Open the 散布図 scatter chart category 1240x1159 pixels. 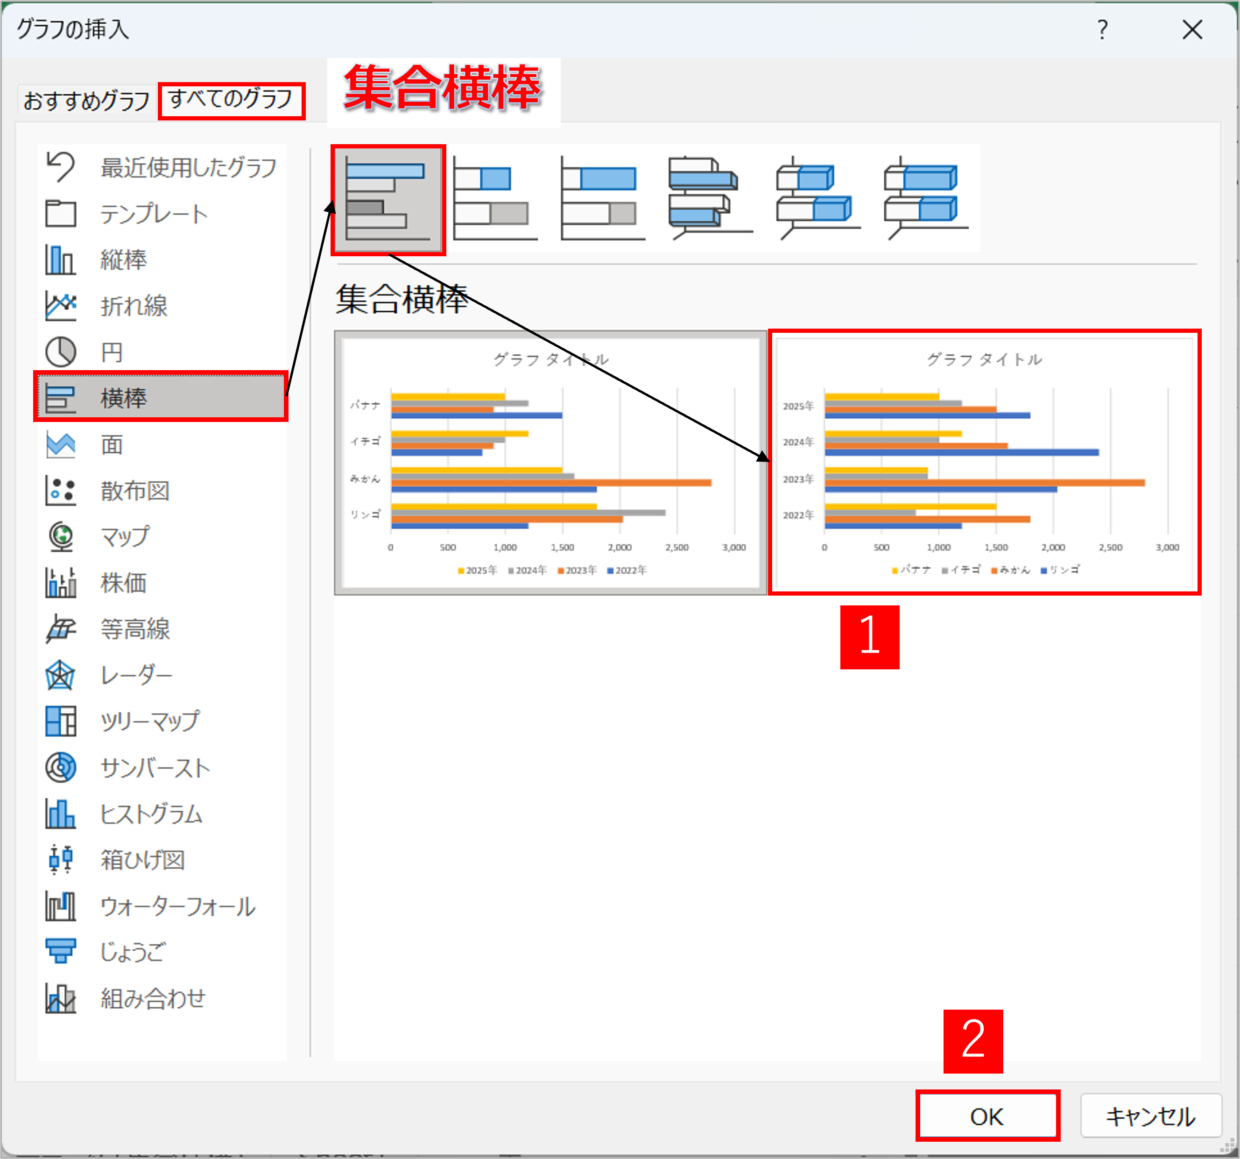pos(134,490)
